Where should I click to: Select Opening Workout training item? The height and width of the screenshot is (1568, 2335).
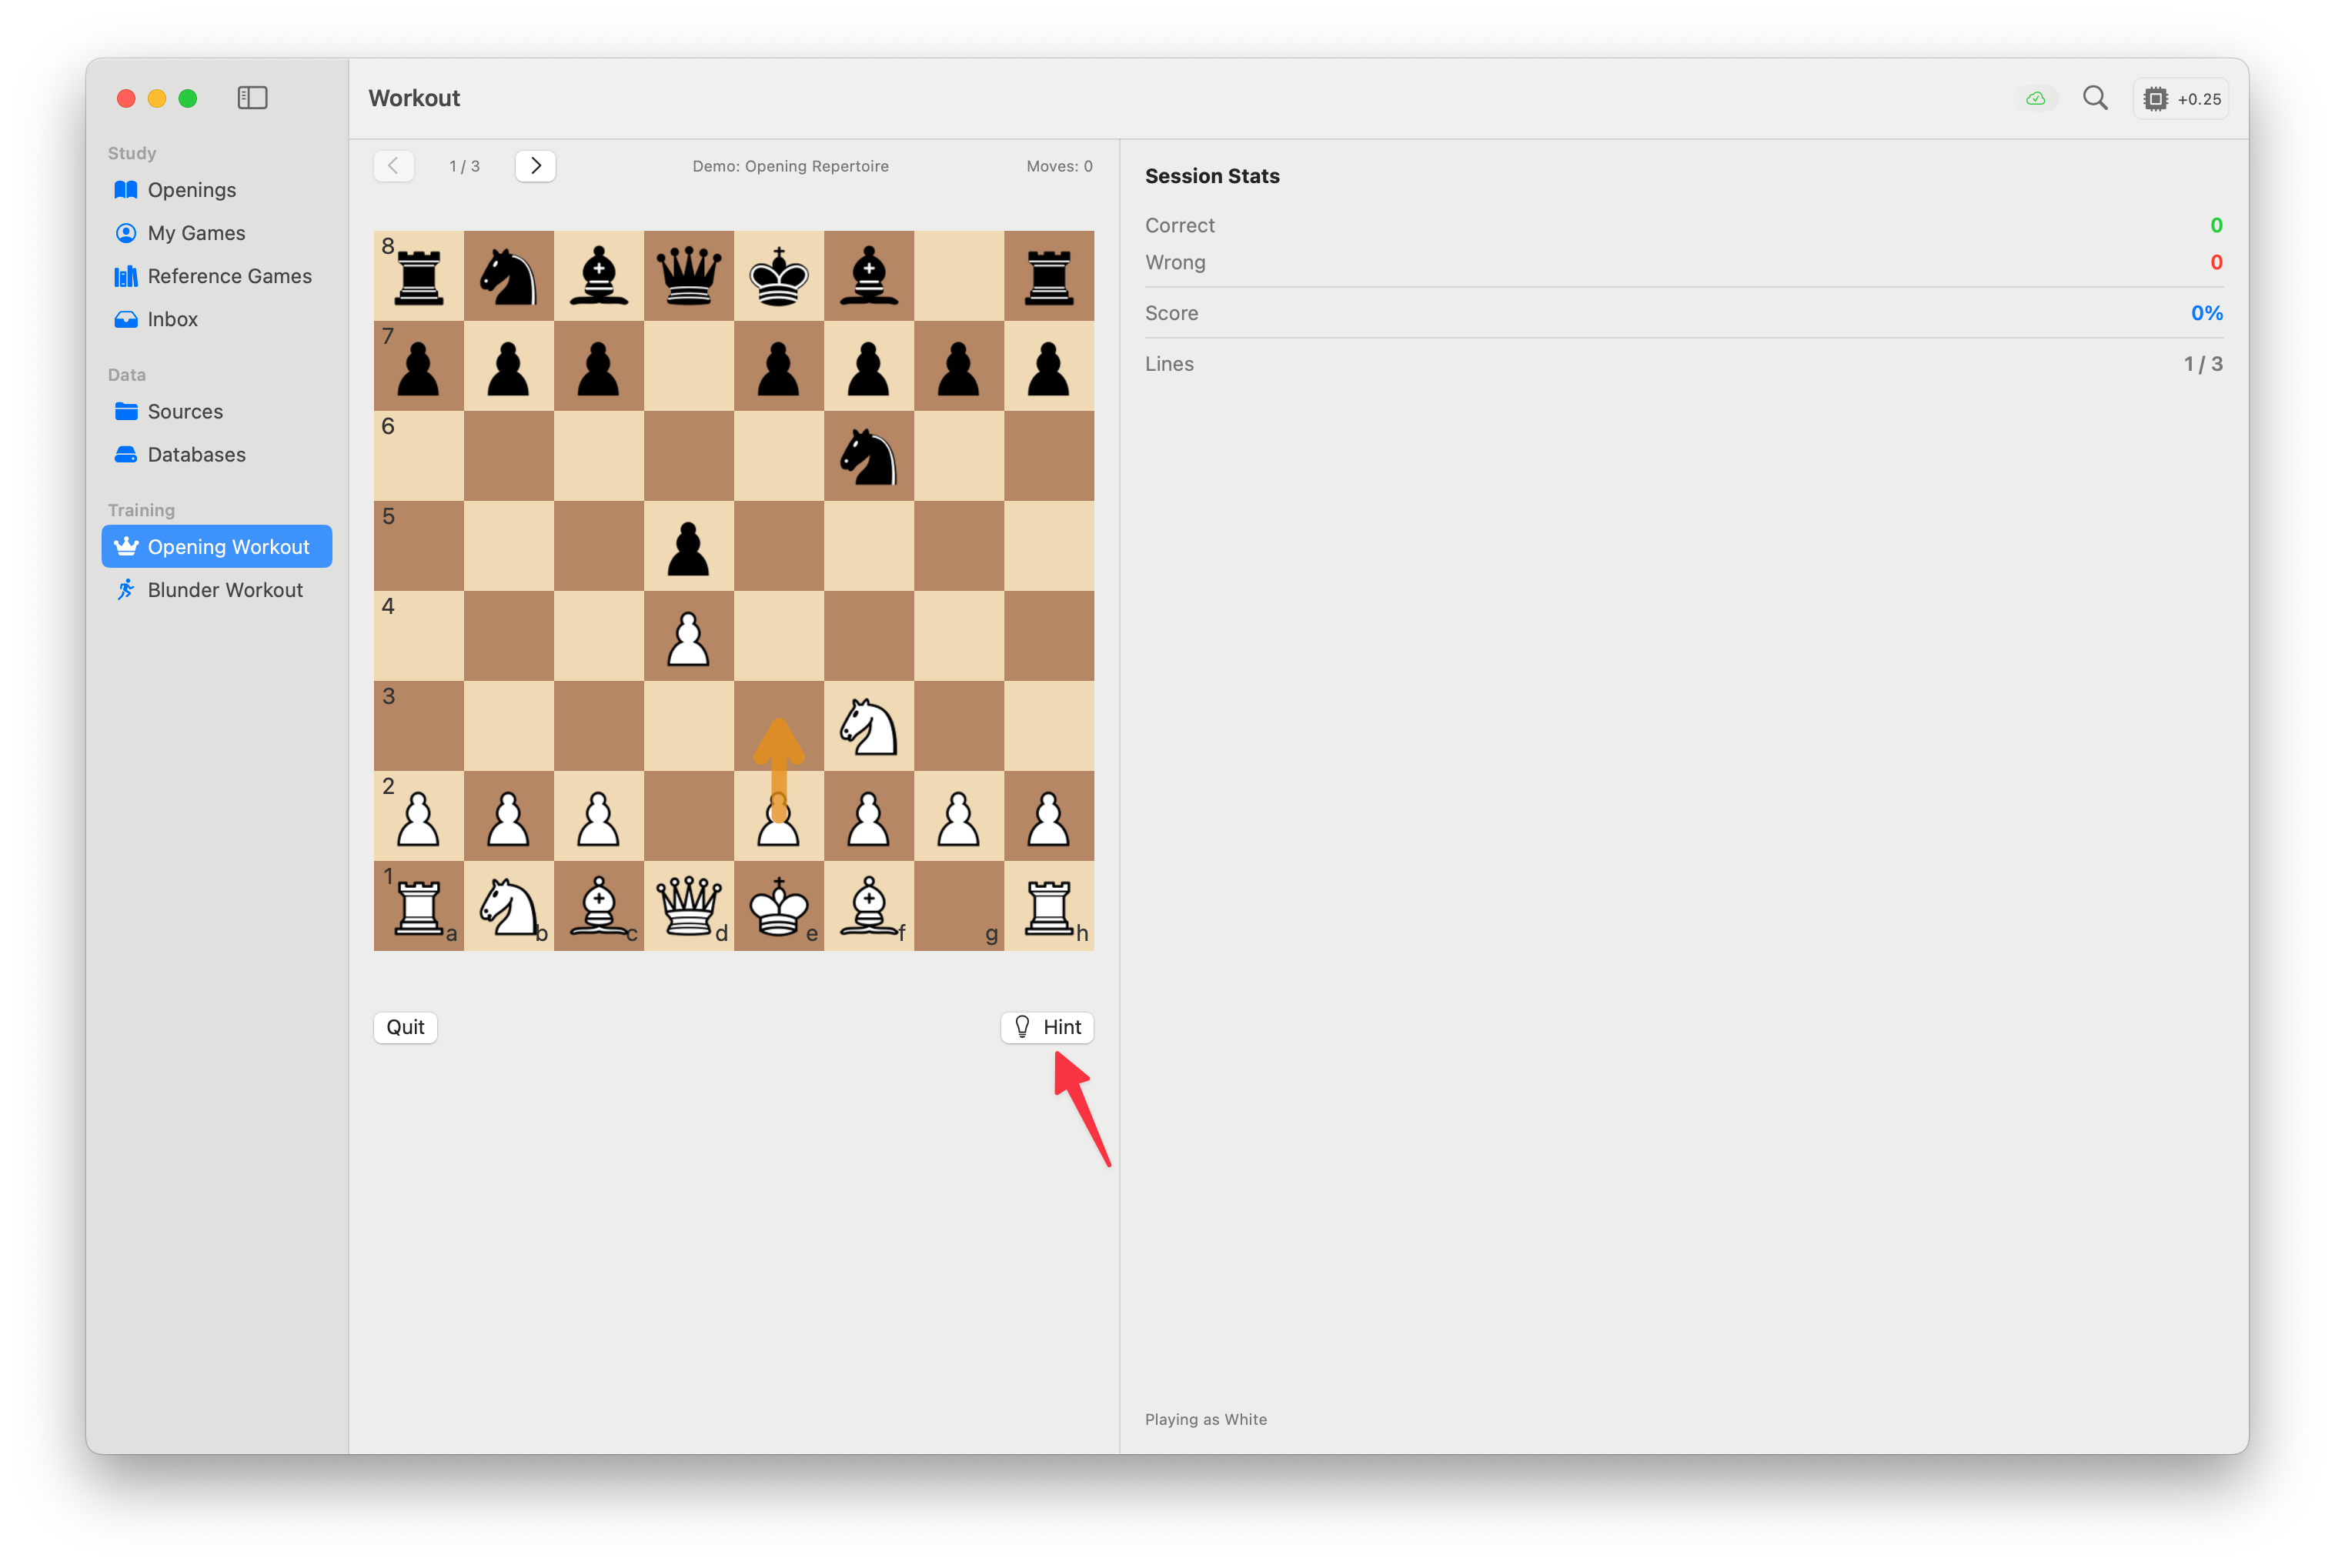[x=228, y=547]
